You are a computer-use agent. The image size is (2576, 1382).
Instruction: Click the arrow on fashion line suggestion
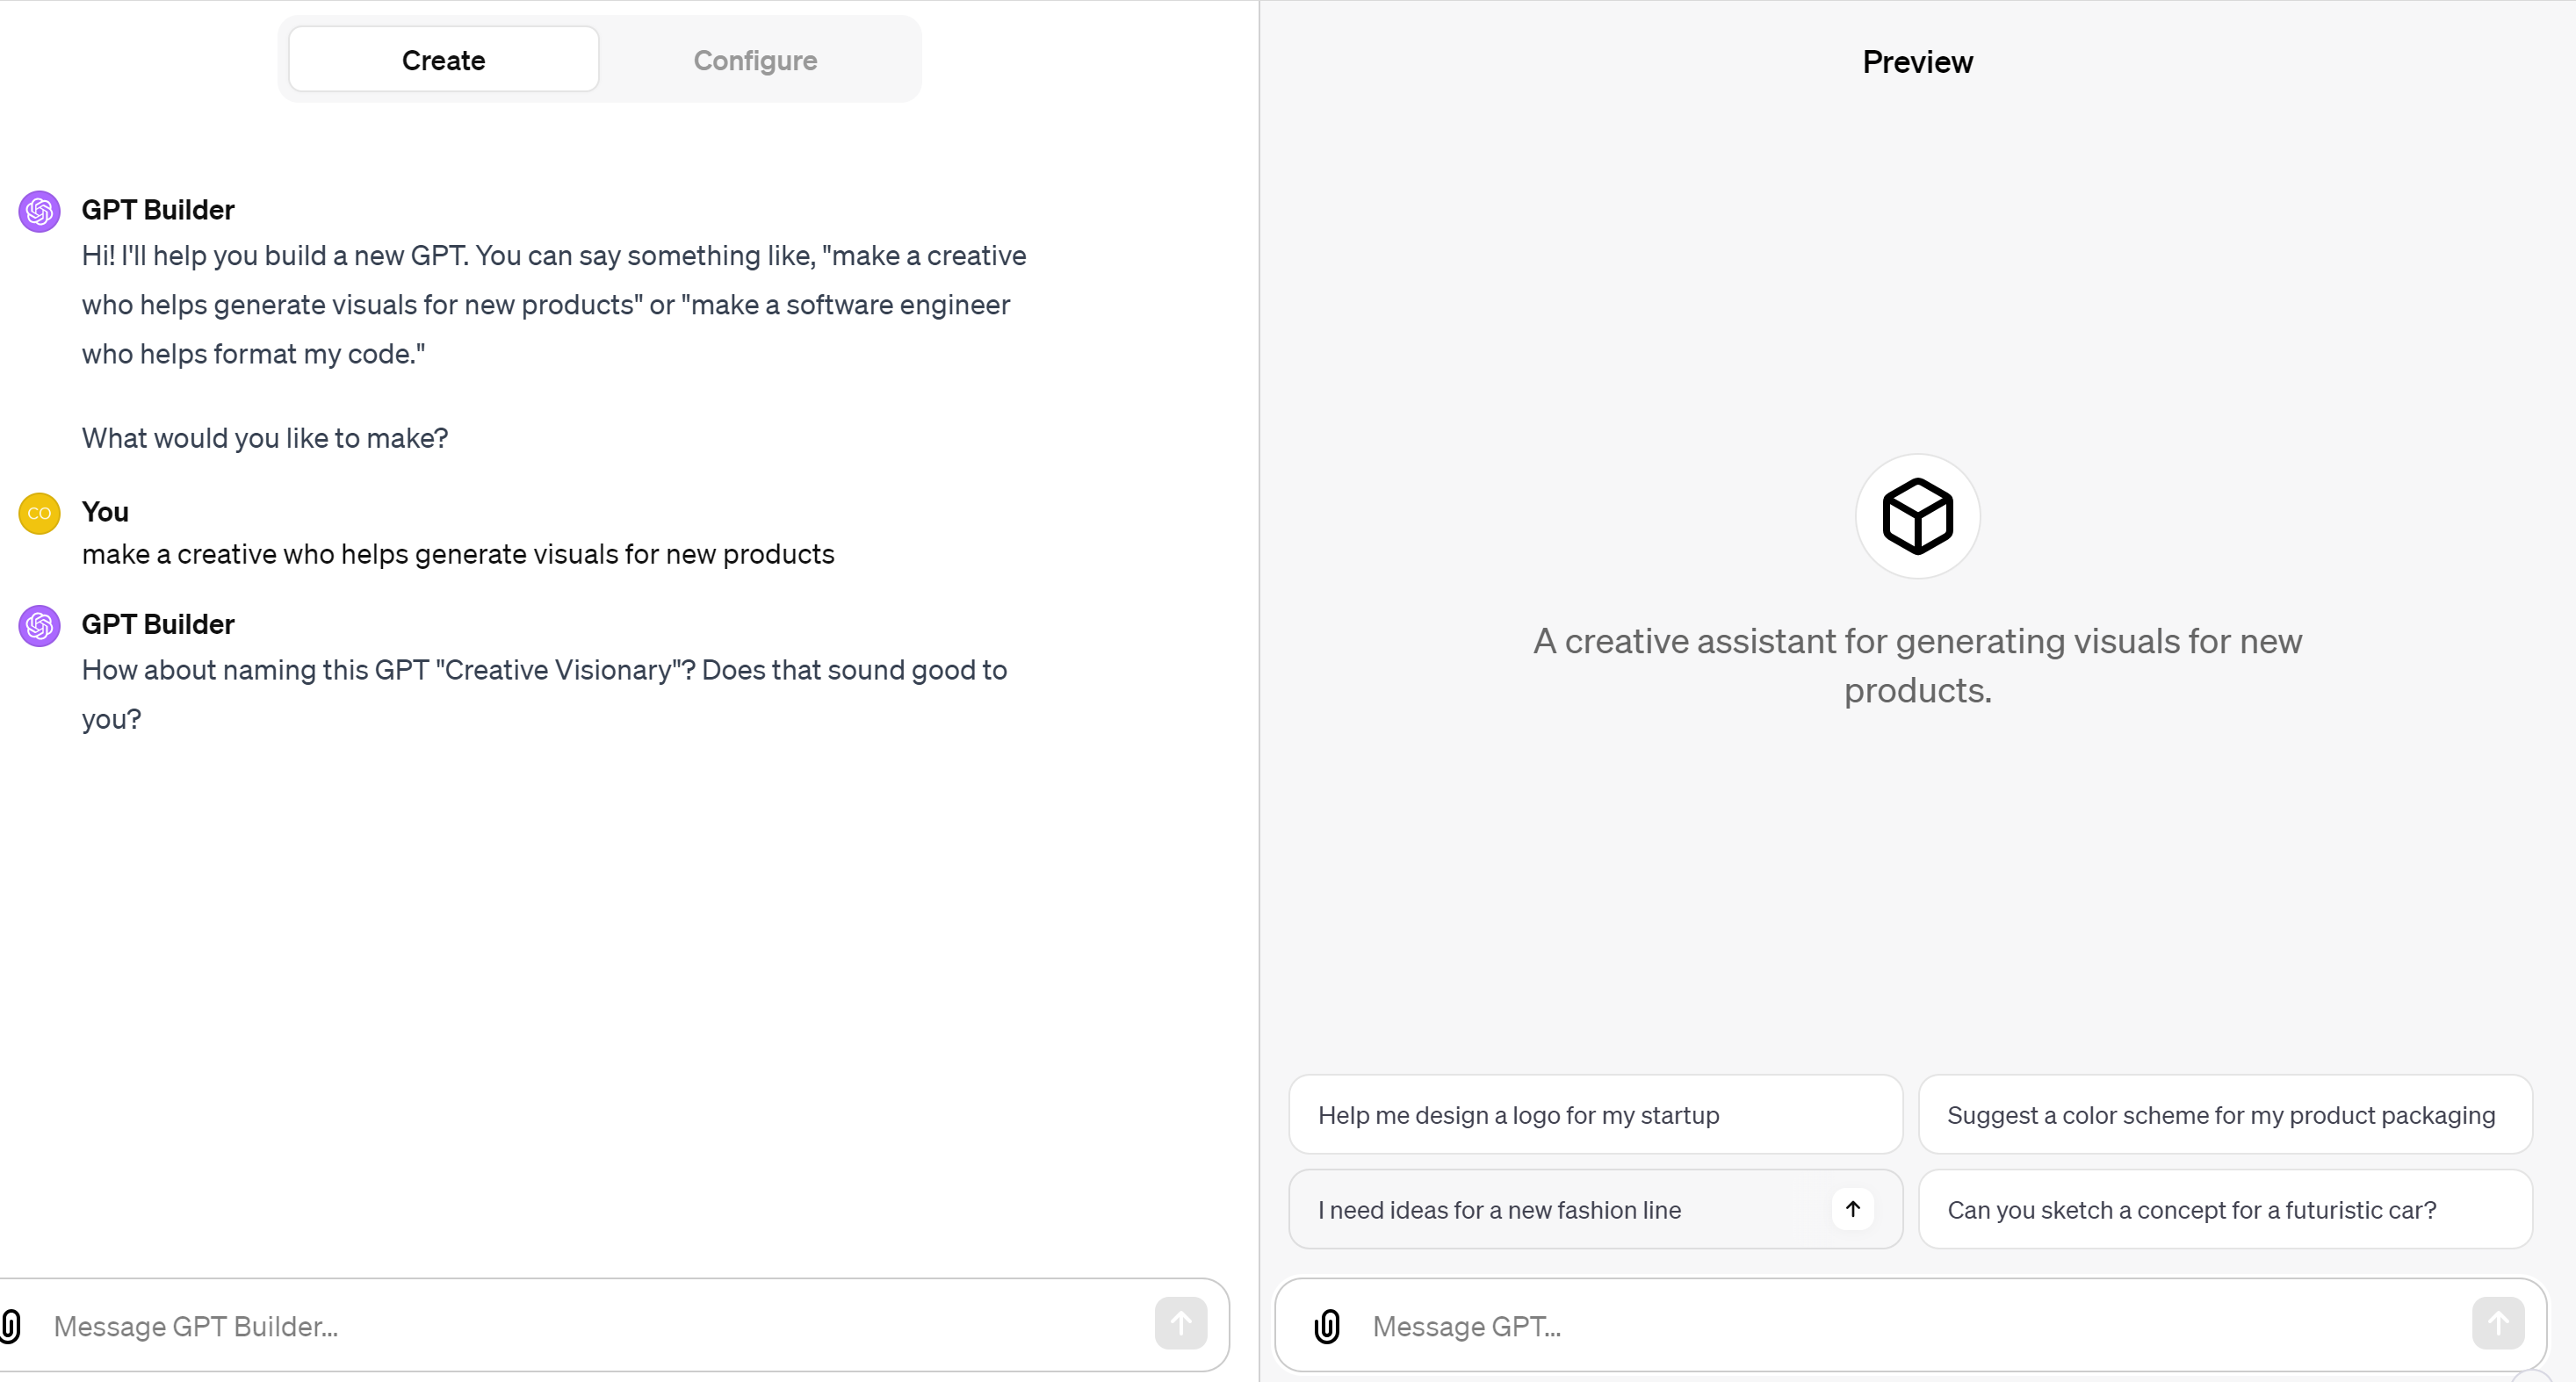pyautogui.click(x=1852, y=1209)
